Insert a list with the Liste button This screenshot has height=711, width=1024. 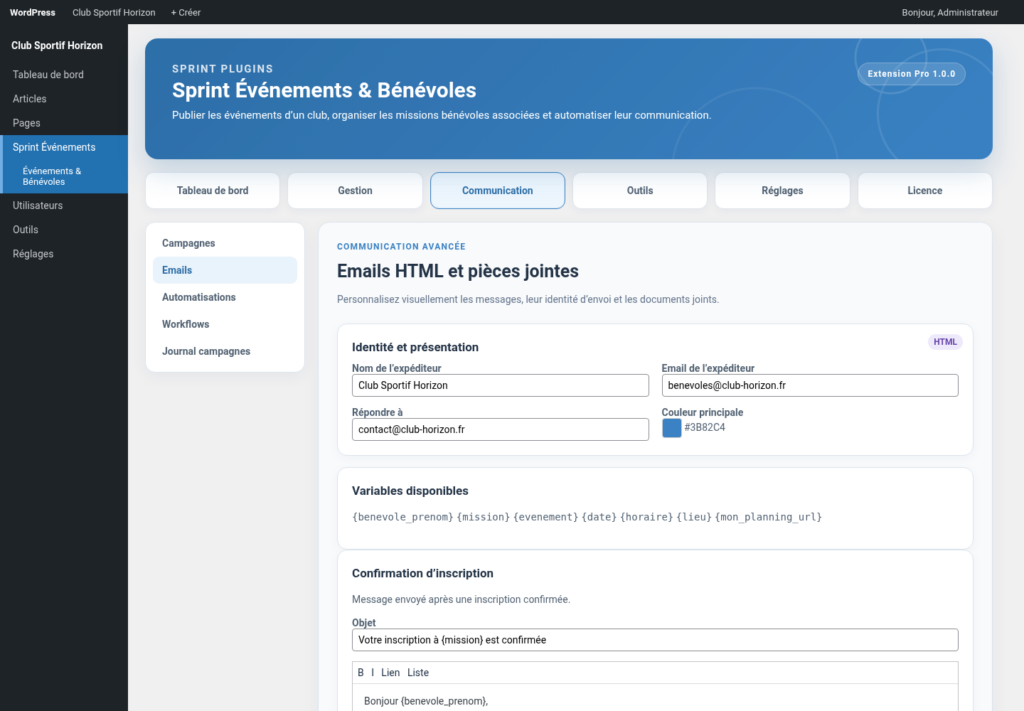[418, 672]
